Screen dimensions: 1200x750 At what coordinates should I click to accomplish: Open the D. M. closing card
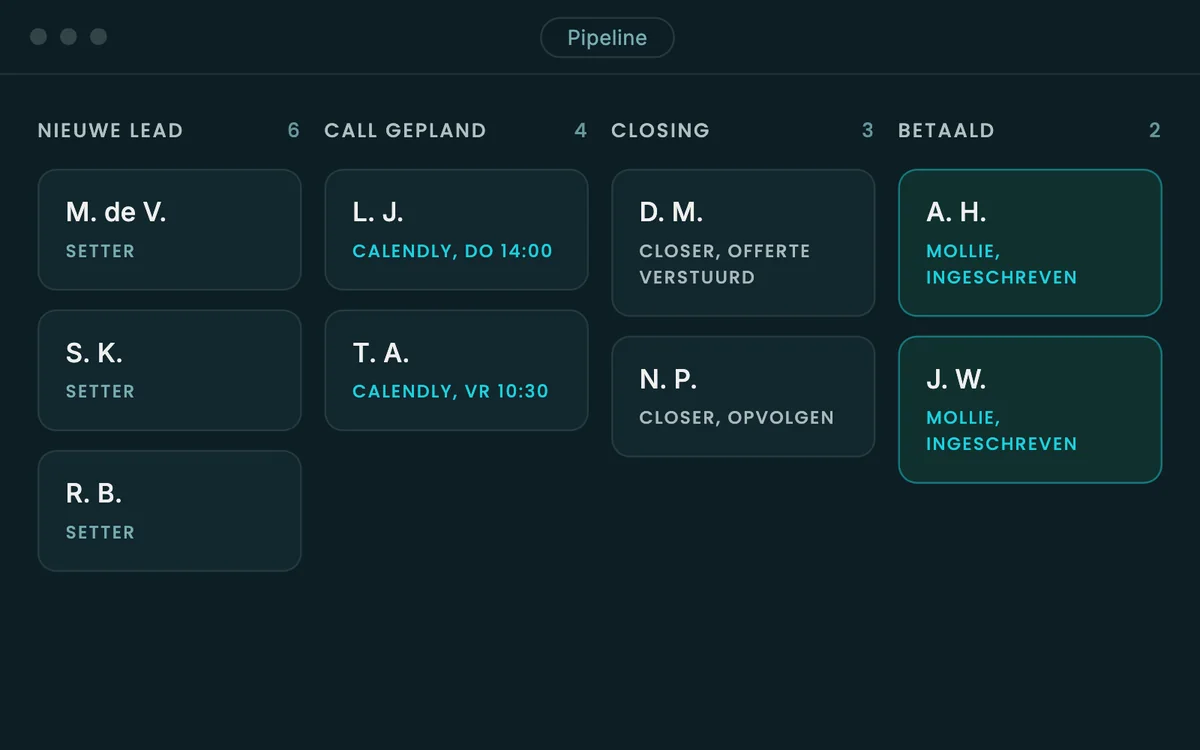tap(743, 243)
